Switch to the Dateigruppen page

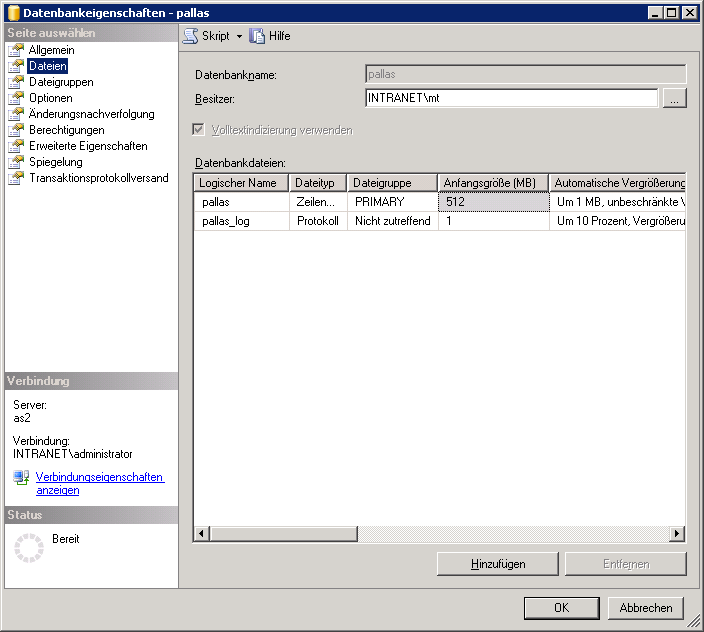[61, 82]
